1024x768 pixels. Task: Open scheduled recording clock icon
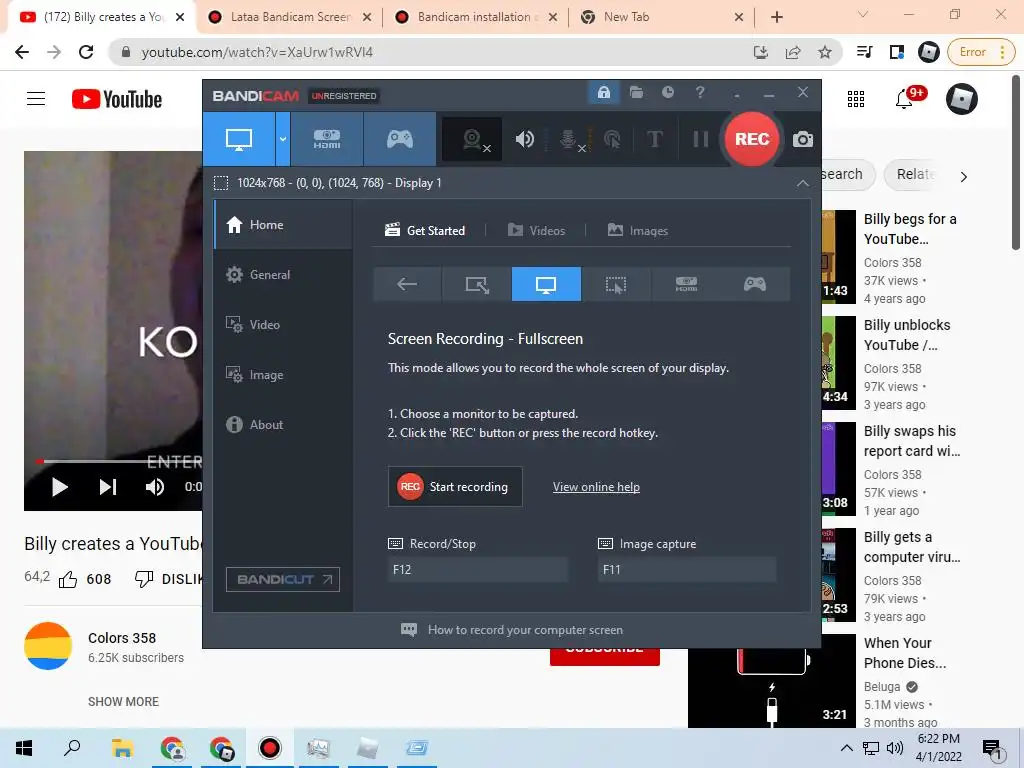pyautogui.click(x=667, y=93)
